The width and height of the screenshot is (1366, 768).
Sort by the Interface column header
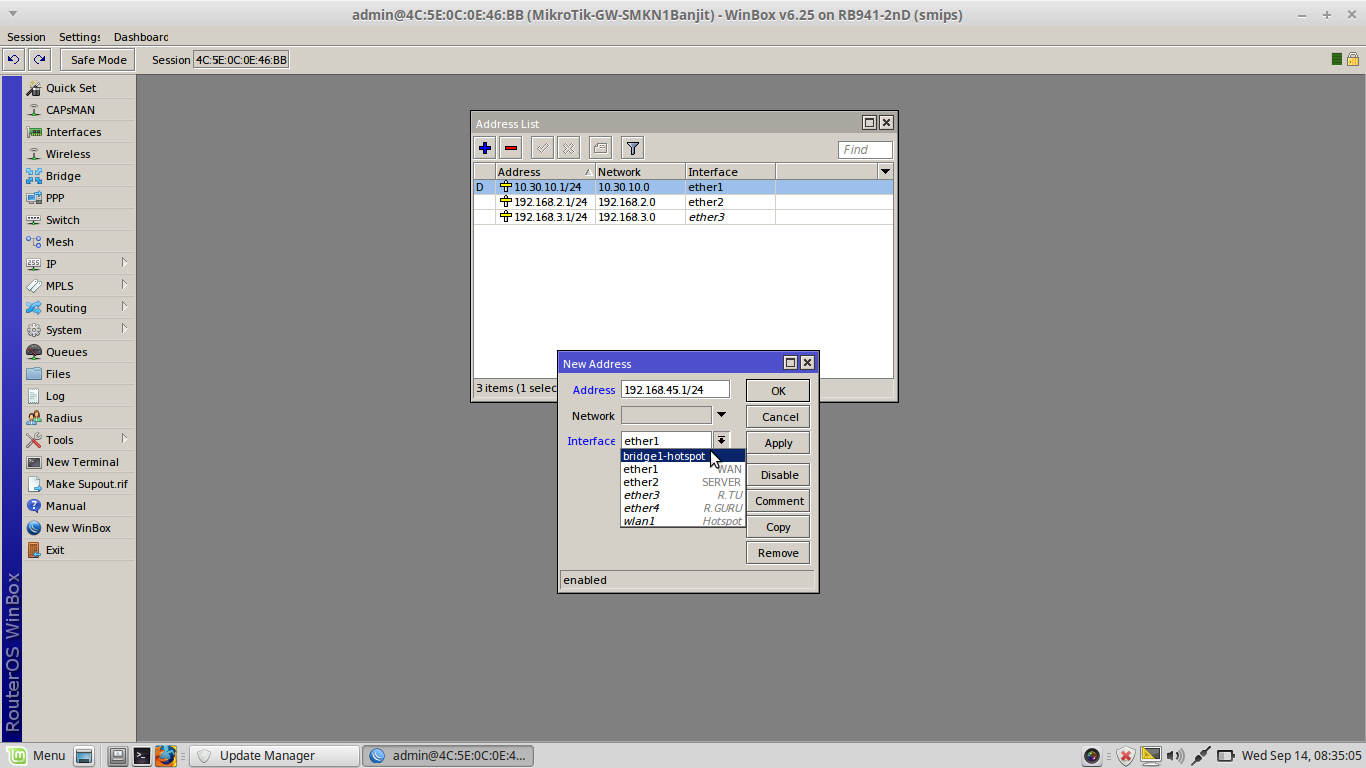coord(730,172)
